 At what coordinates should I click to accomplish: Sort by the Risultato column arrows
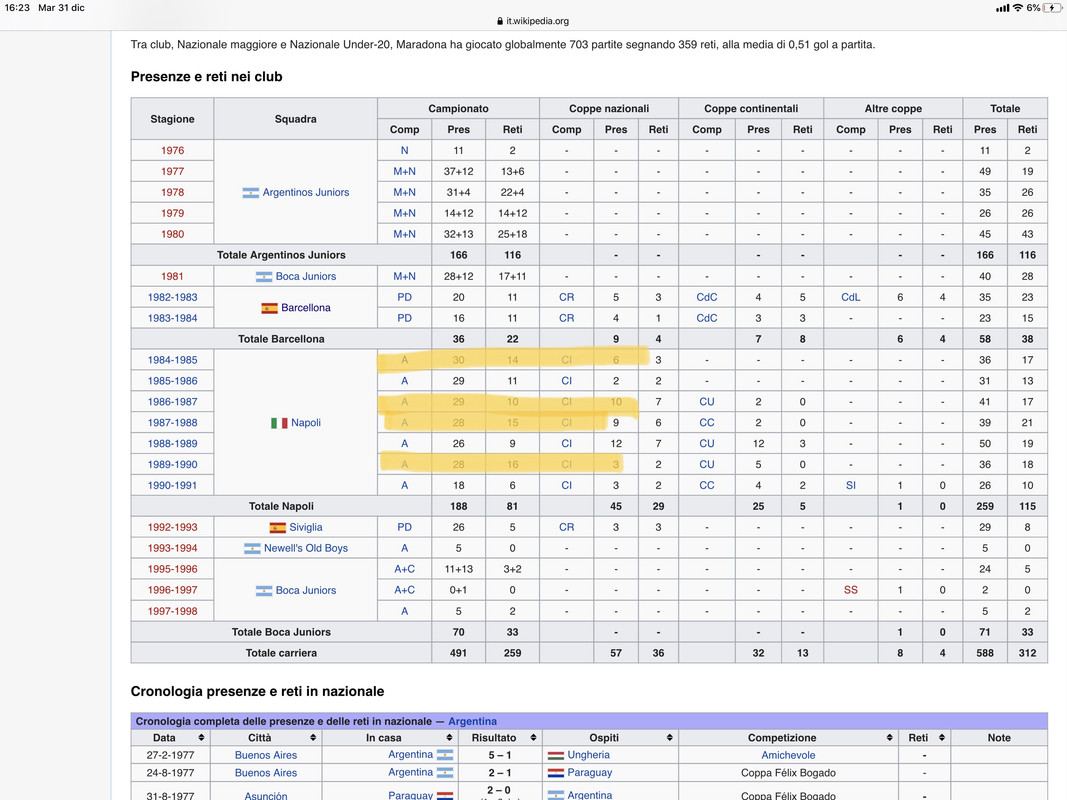coord(534,738)
